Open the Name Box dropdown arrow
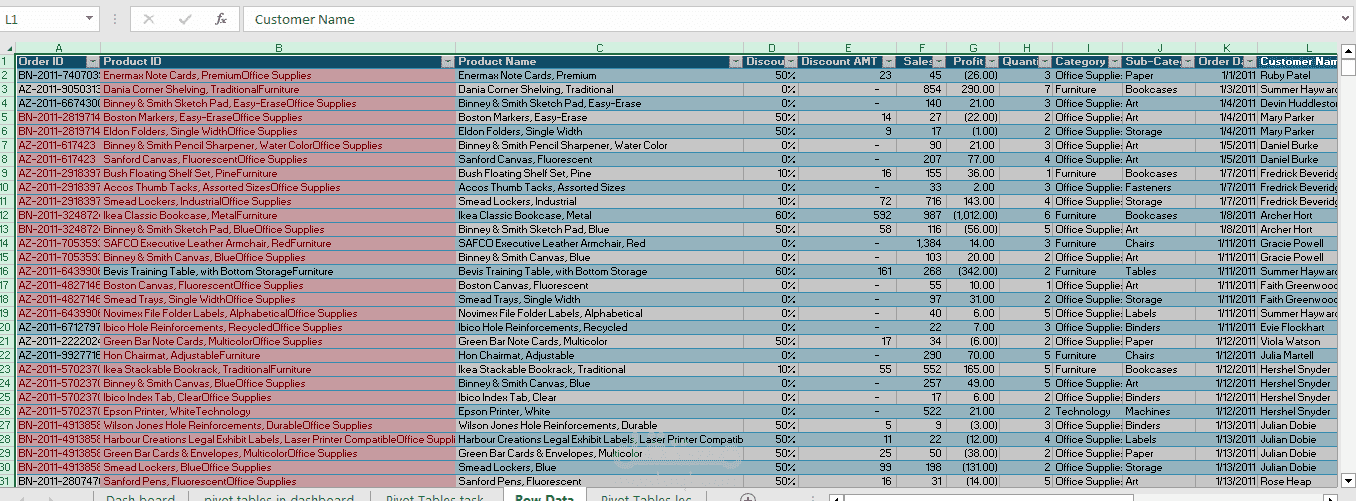1356x501 pixels. point(90,19)
